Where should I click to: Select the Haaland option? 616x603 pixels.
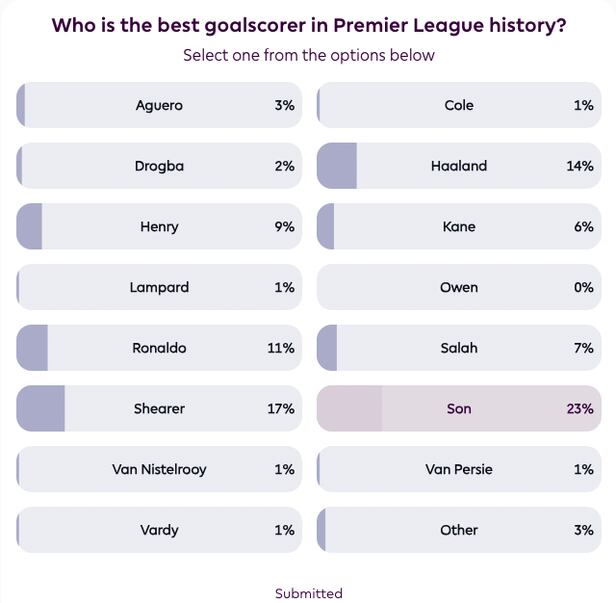tap(459, 166)
